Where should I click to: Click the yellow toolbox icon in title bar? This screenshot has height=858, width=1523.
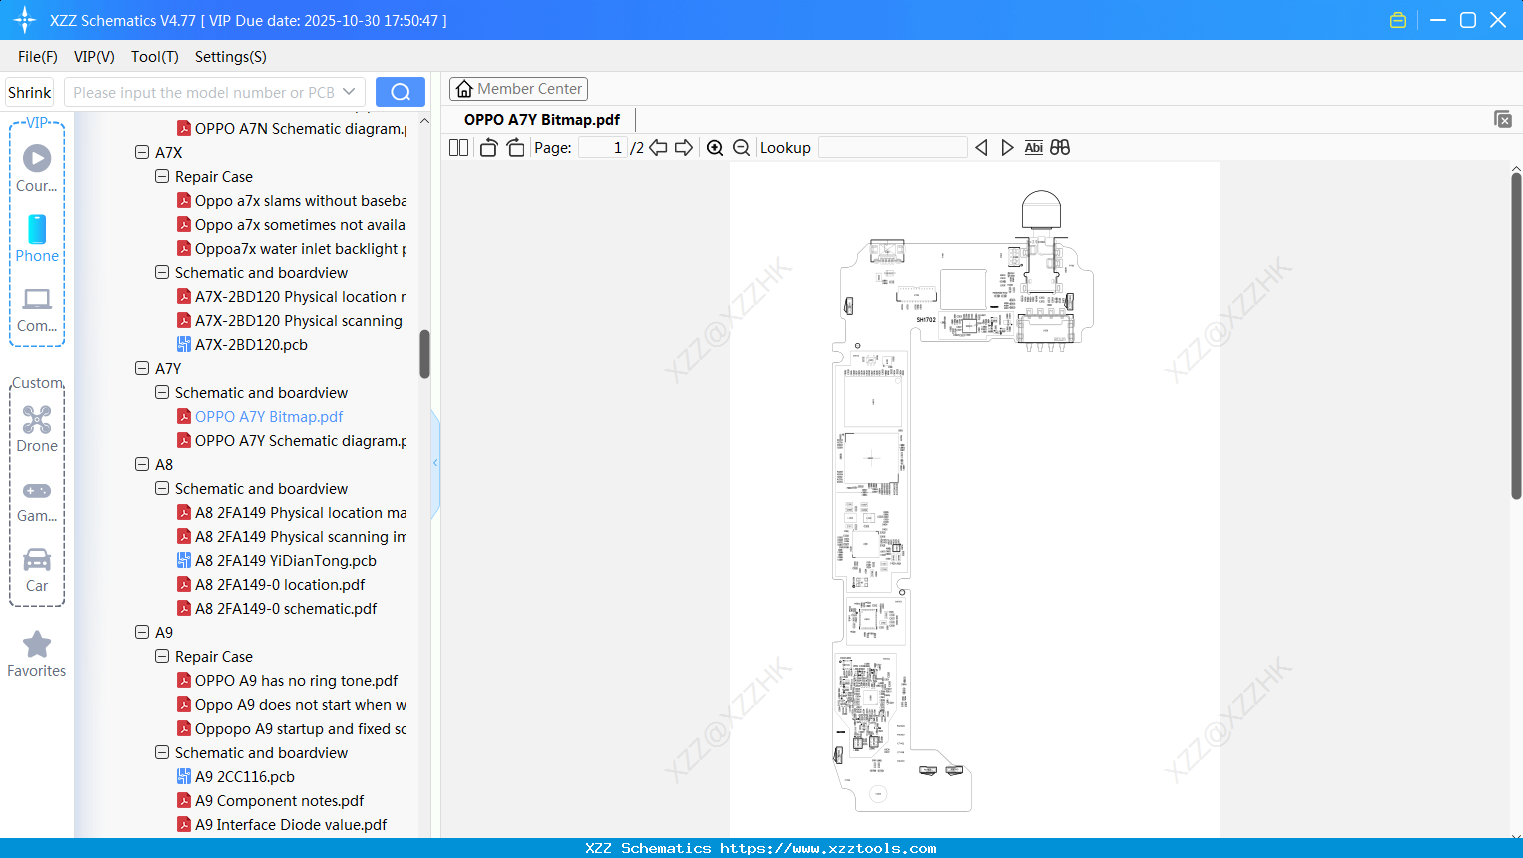[1398, 20]
